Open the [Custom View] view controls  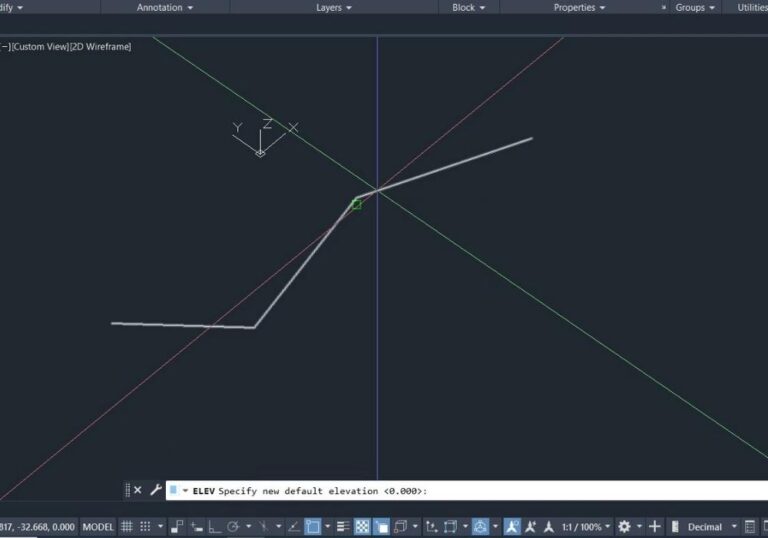click(40, 47)
